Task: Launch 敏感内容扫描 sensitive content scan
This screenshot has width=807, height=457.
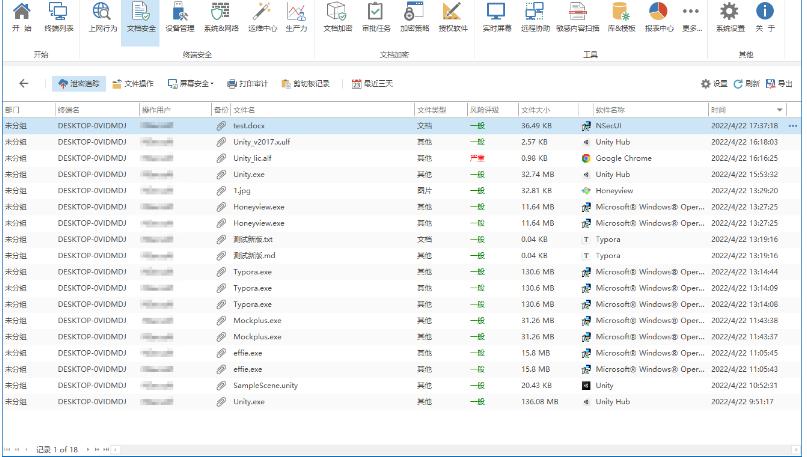Action: tap(578, 17)
